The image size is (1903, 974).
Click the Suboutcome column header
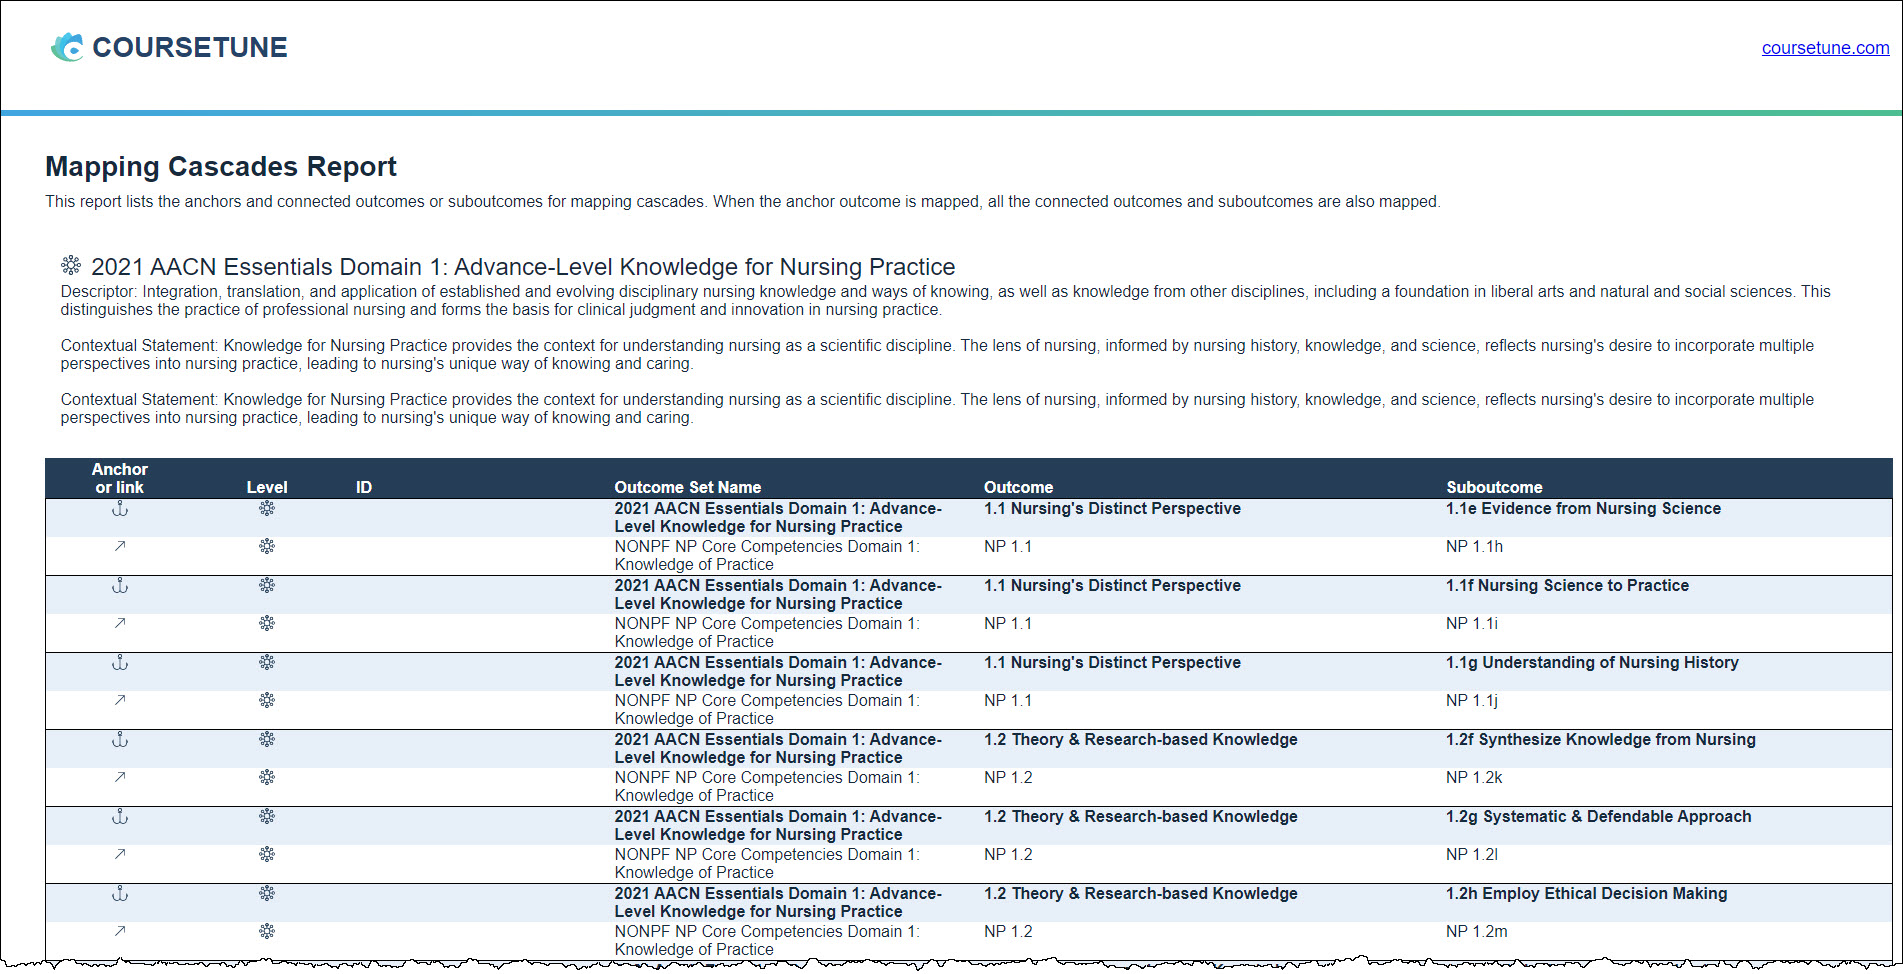[1494, 487]
